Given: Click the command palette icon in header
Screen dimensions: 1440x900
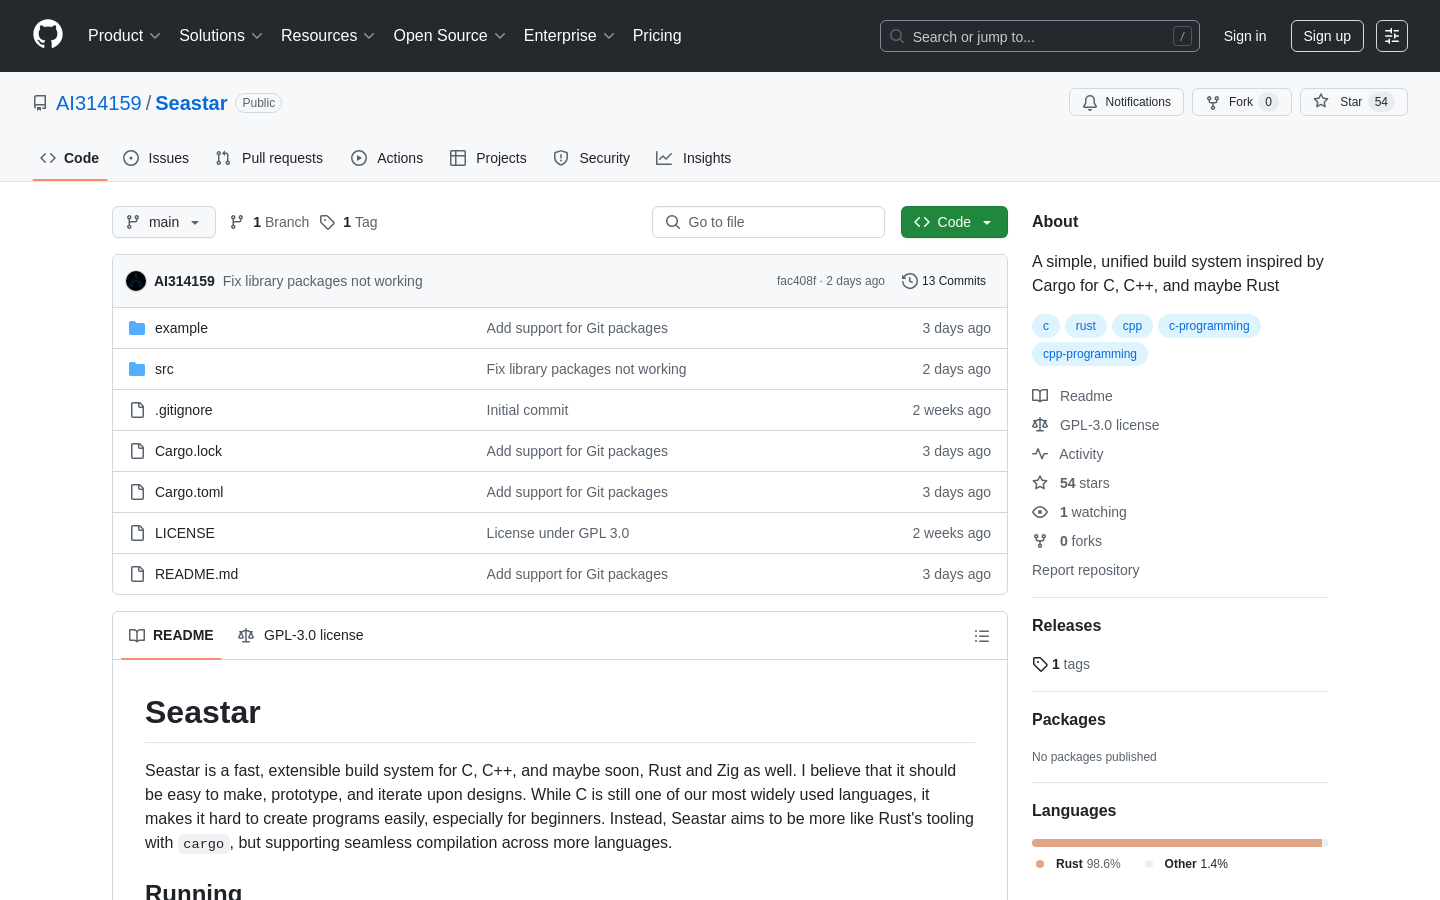Looking at the screenshot, I should click(x=1392, y=36).
